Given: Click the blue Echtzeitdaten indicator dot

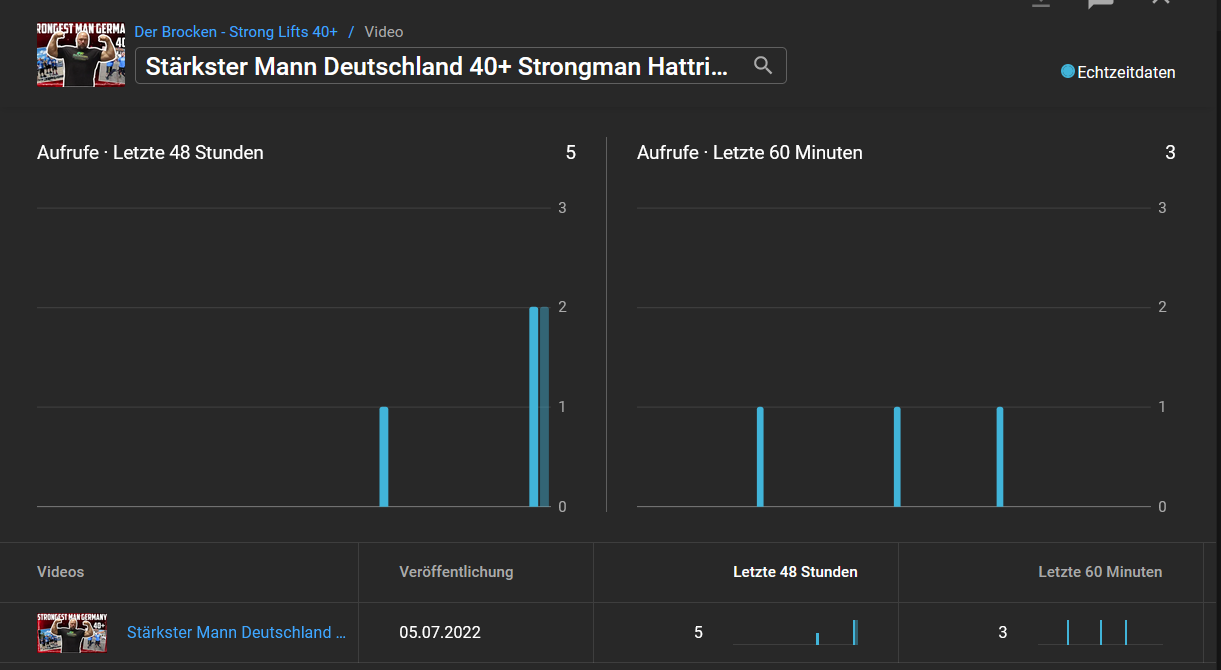Looking at the screenshot, I should pyautogui.click(x=1068, y=72).
